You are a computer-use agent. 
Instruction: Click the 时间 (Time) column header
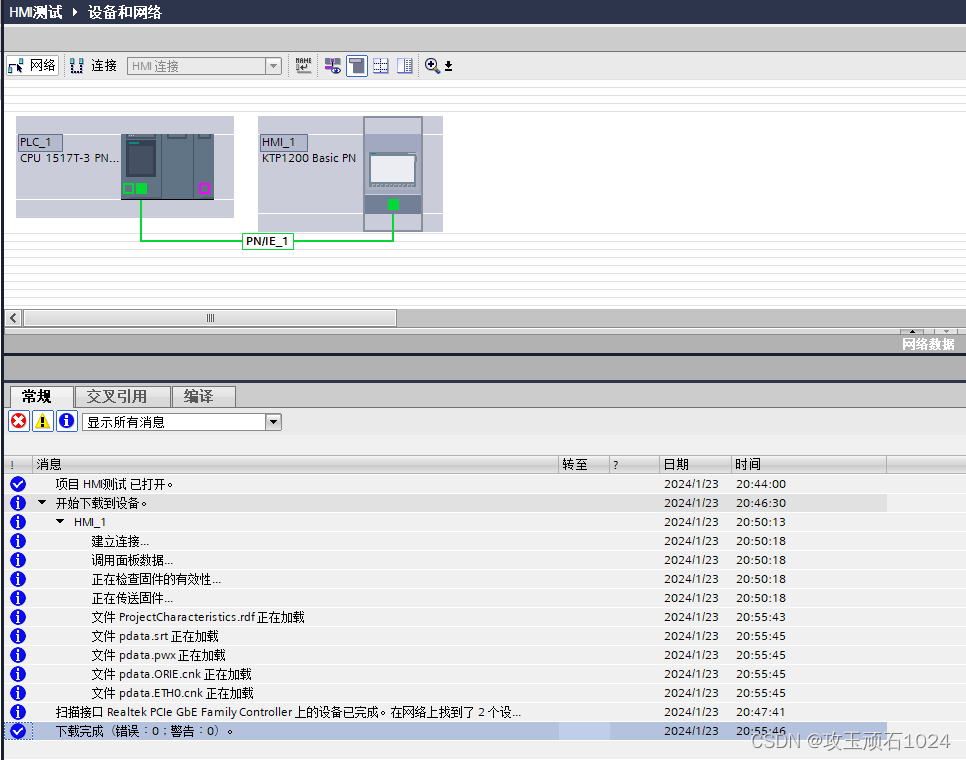click(x=809, y=464)
